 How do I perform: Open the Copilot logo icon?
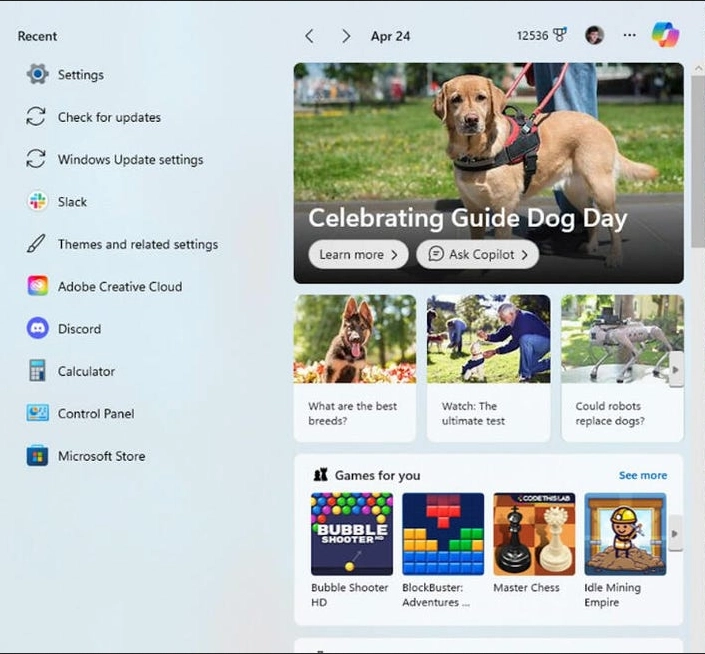[x=665, y=35]
